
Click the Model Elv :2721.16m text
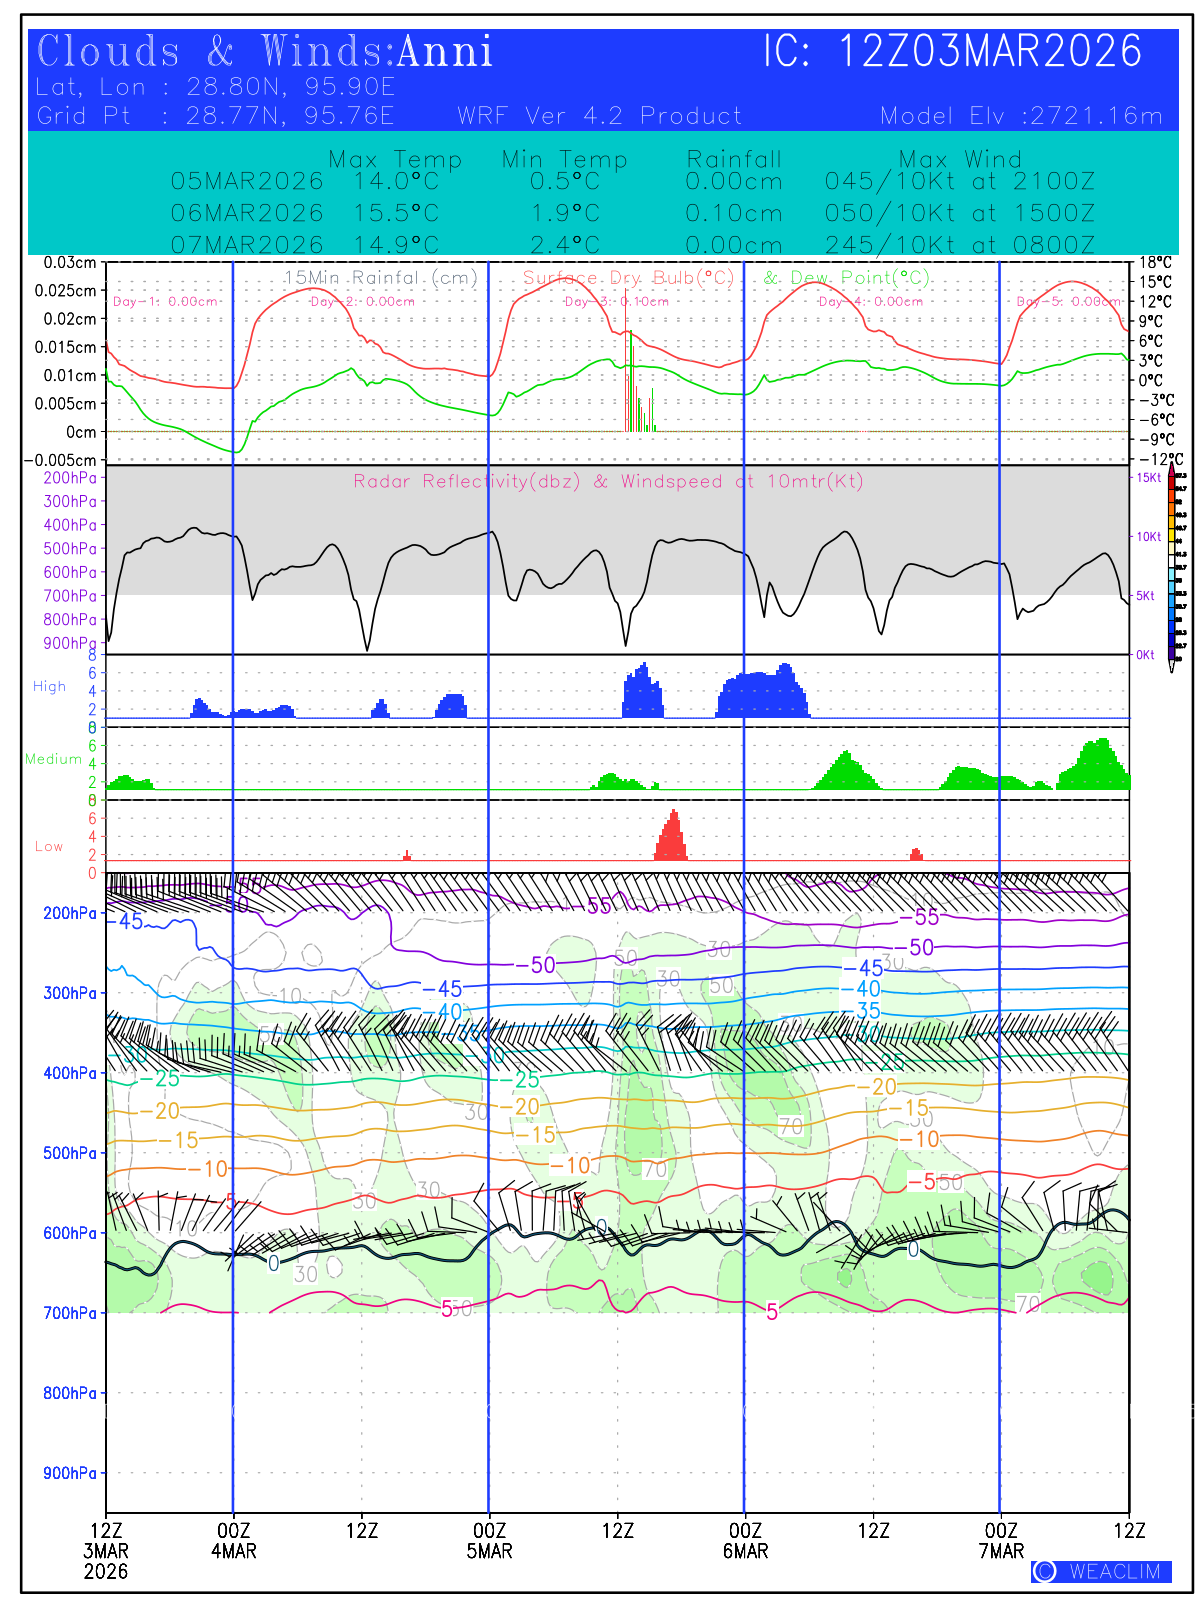[1021, 116]
